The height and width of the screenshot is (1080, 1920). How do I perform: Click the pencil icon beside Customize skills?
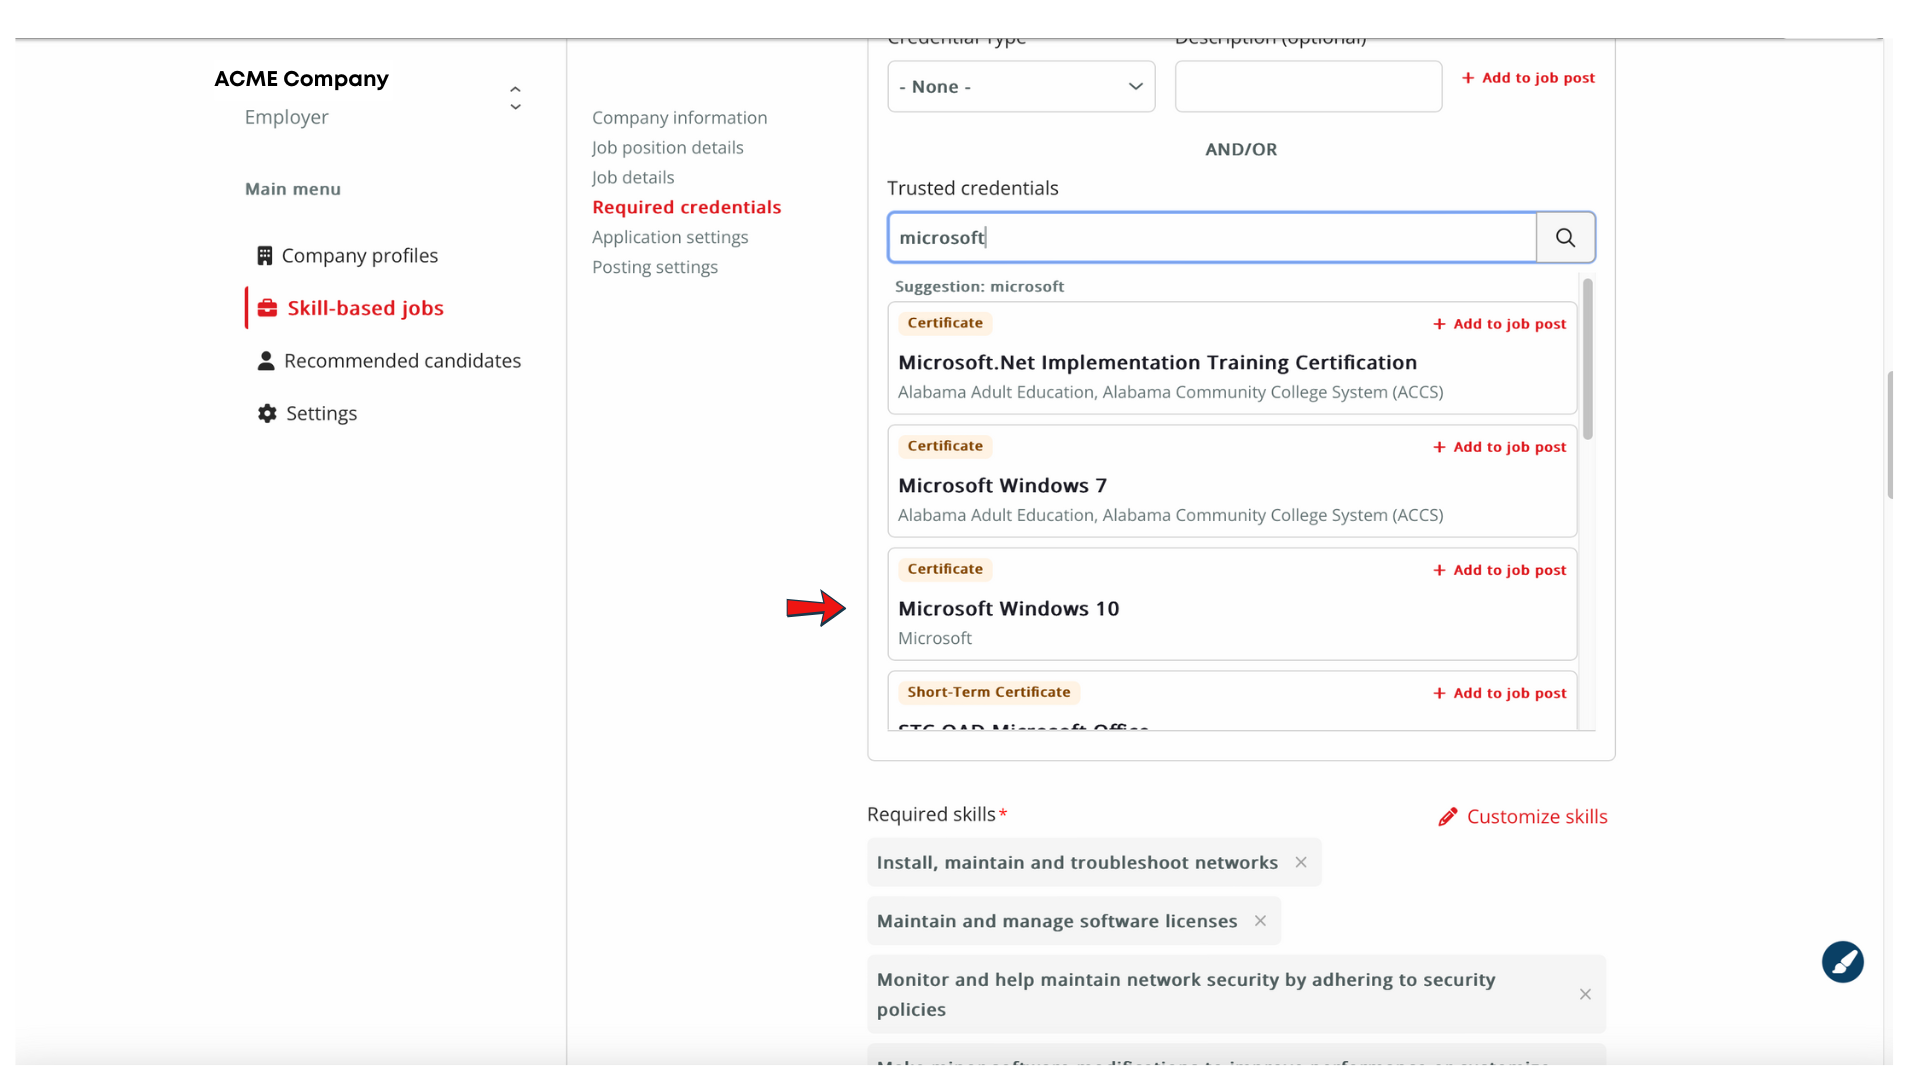(x=1447, y=817)
